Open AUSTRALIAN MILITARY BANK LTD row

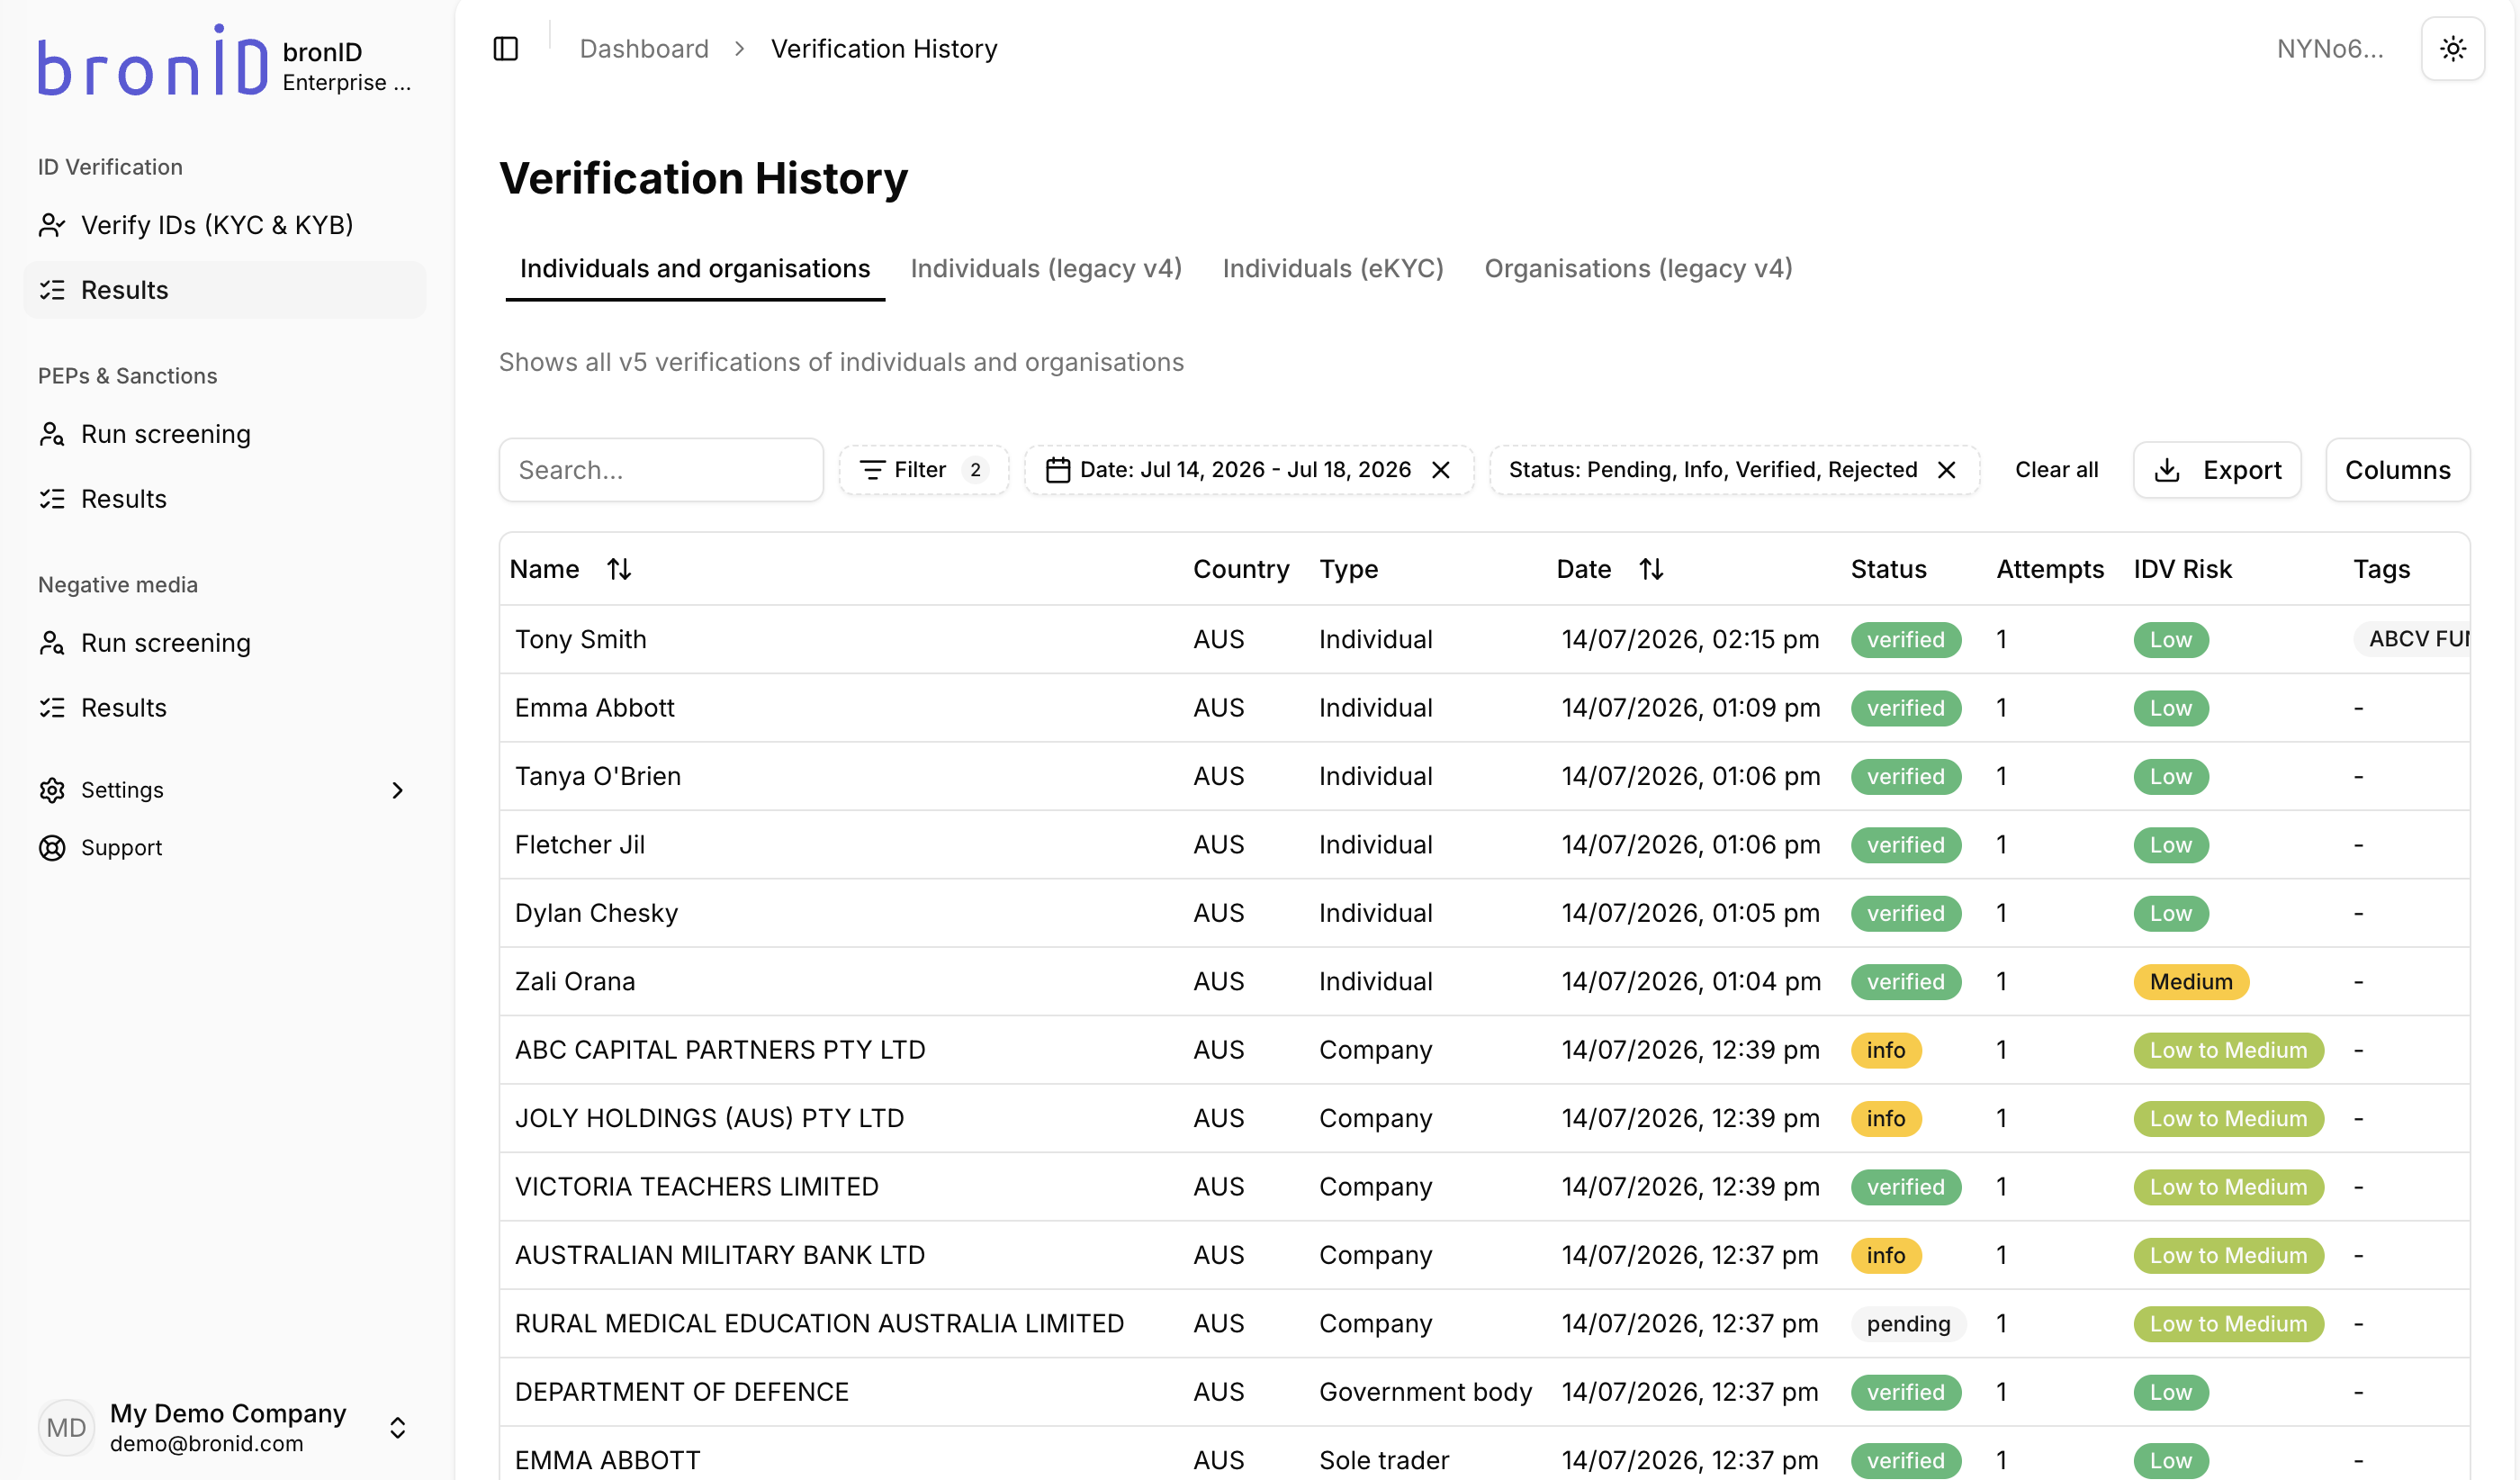(x=1484, y=1255)
